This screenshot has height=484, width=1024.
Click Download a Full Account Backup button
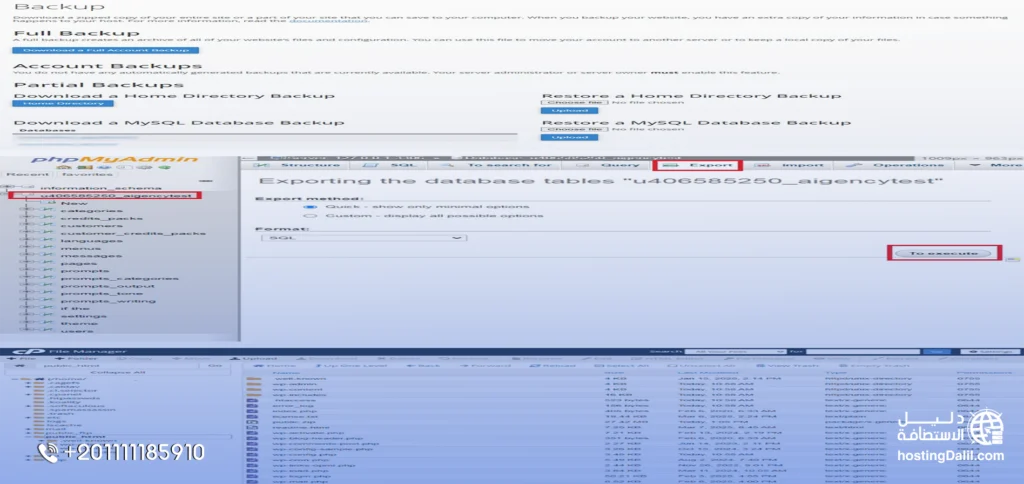pos(105,50)
